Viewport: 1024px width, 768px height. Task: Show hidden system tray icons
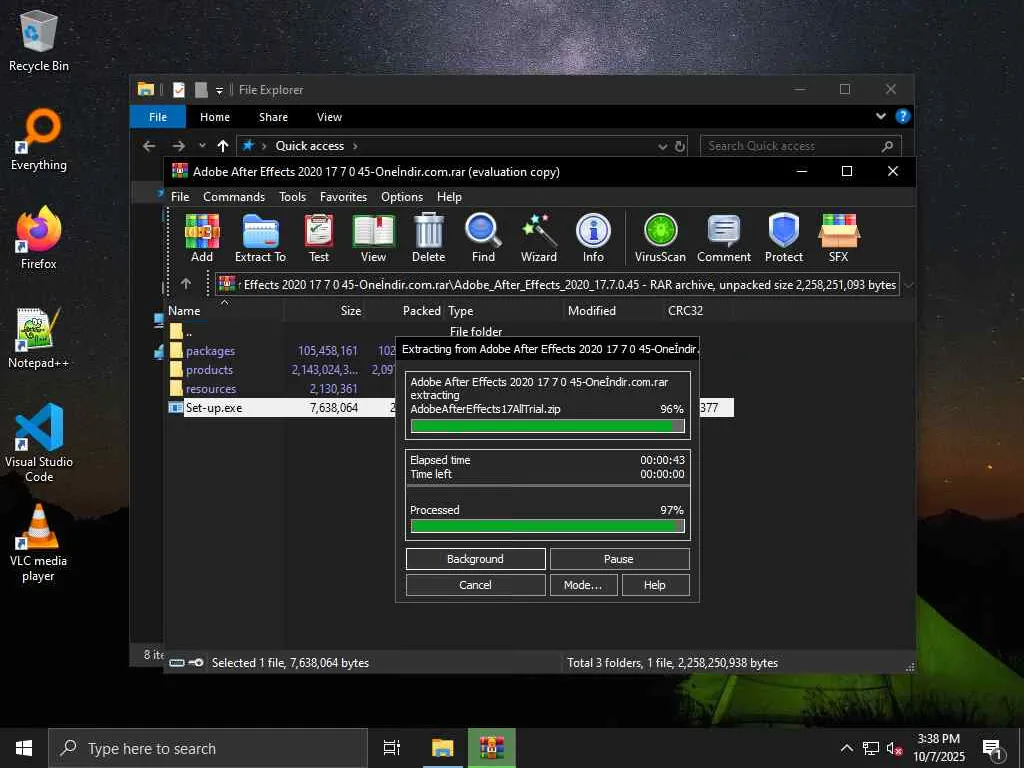pyautogui.click(x=846, y=748)
